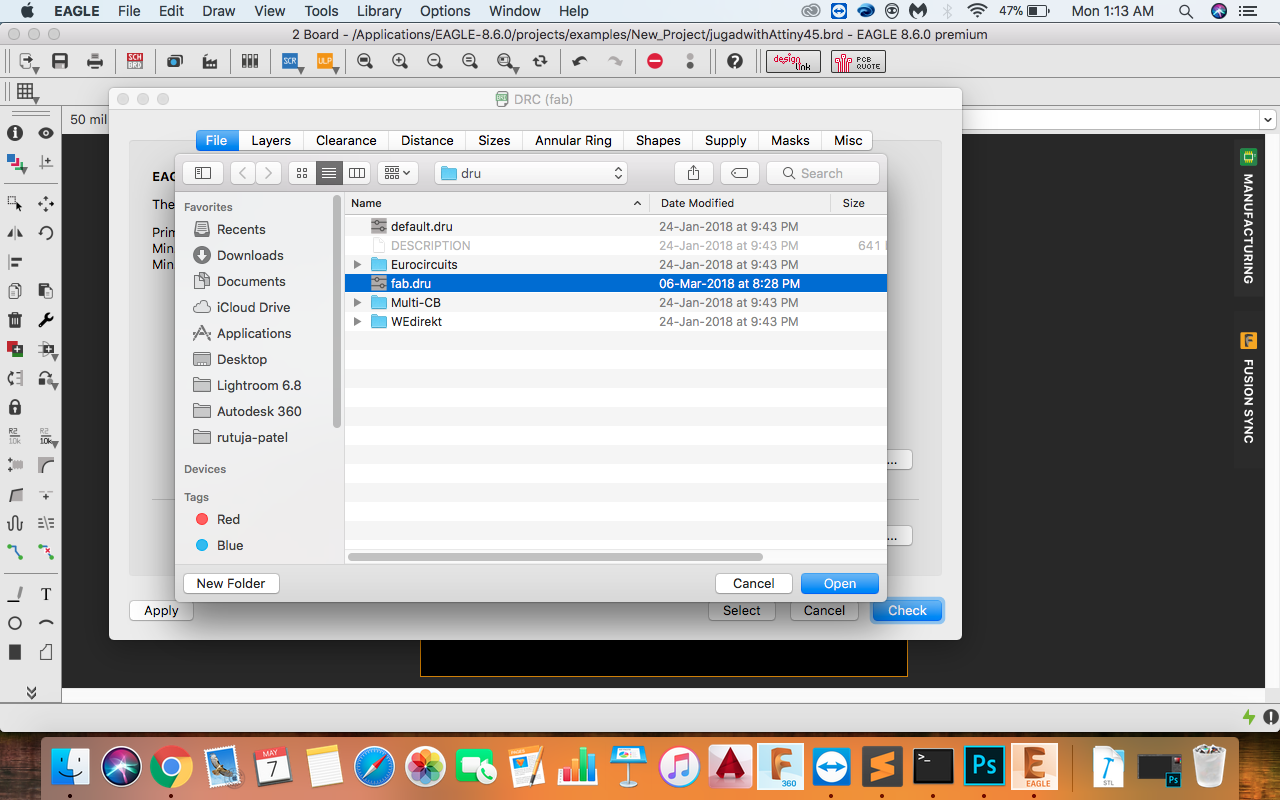Select the Rotate tool icon

(x=46, y=233)
